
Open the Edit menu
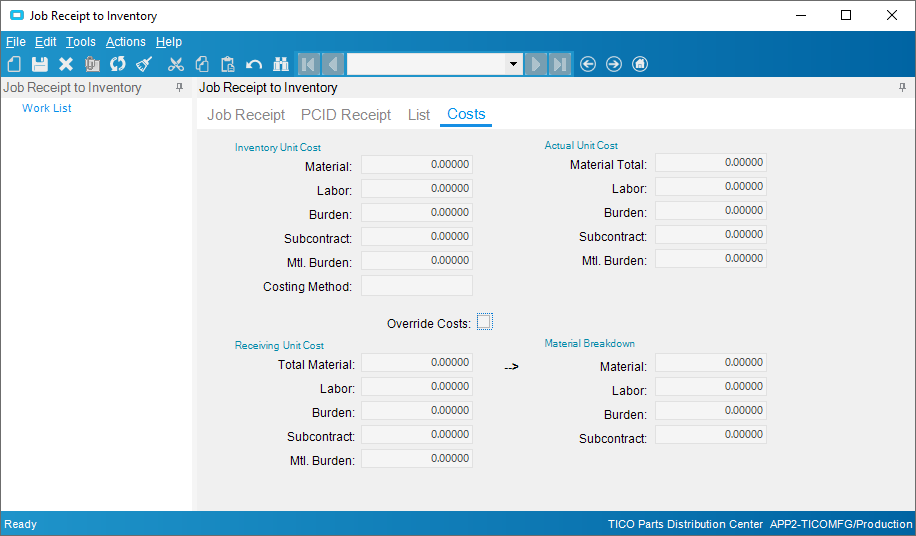click(x=46, y=42)
